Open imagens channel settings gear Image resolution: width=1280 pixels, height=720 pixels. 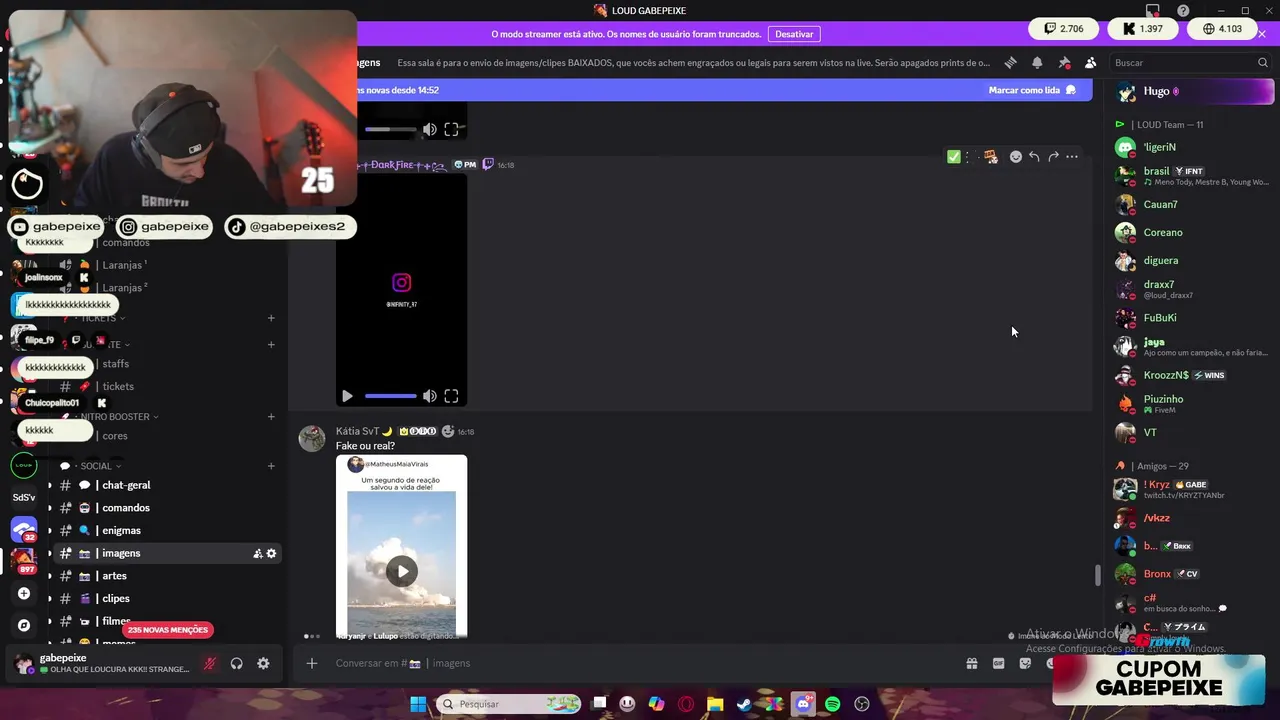click(x=271, y=554)
